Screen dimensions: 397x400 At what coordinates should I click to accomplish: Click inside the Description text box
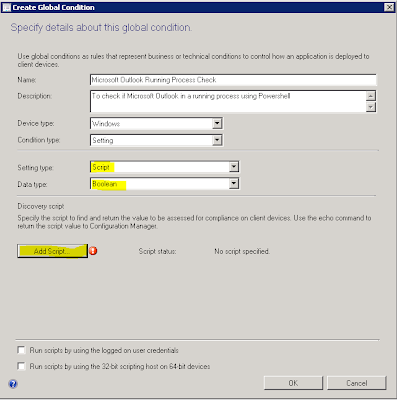228,101
